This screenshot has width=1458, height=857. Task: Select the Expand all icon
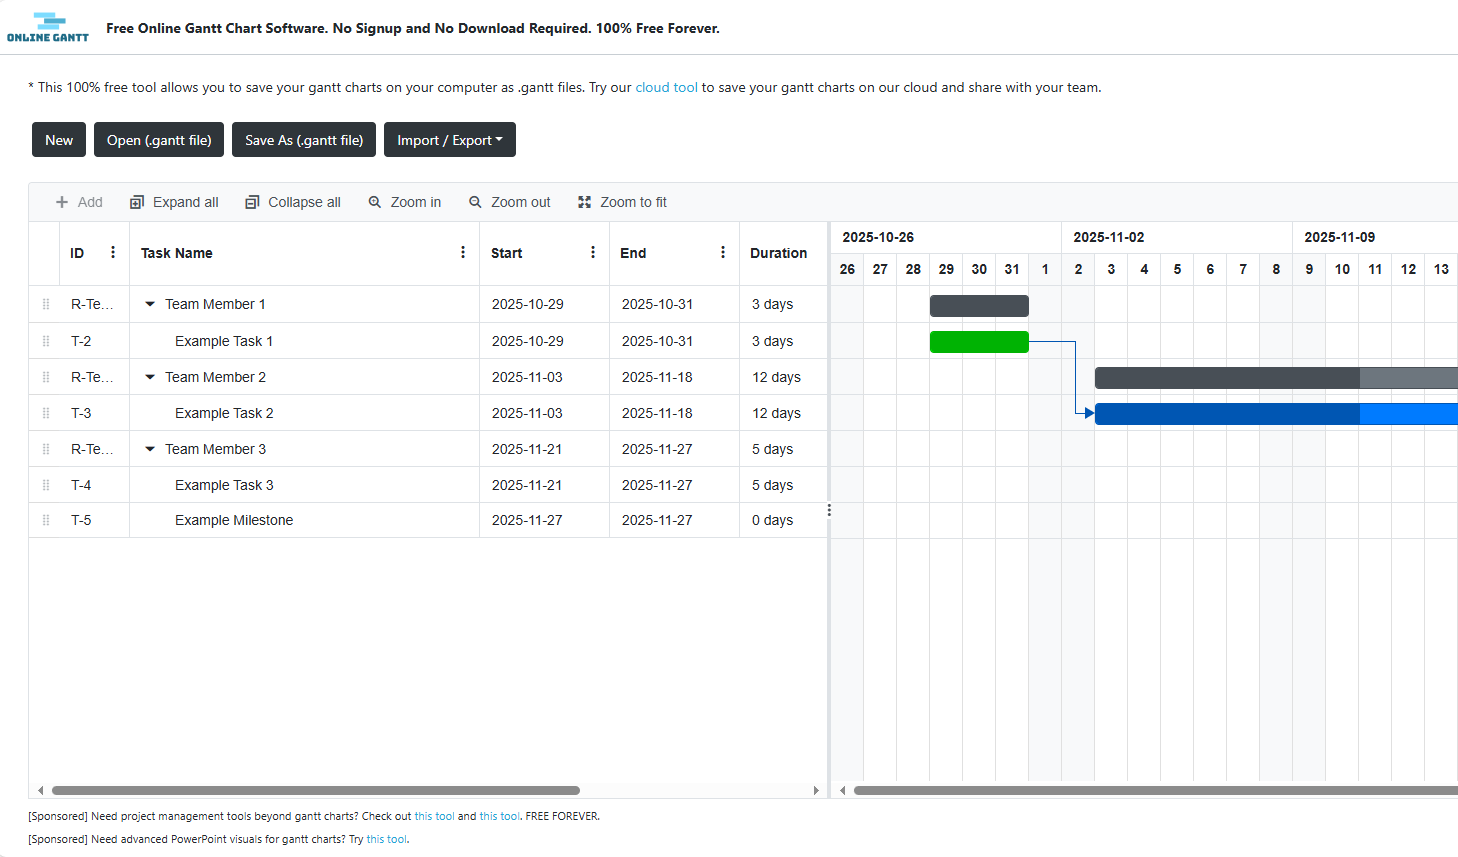pyautogui.click(x=136, y=201)
